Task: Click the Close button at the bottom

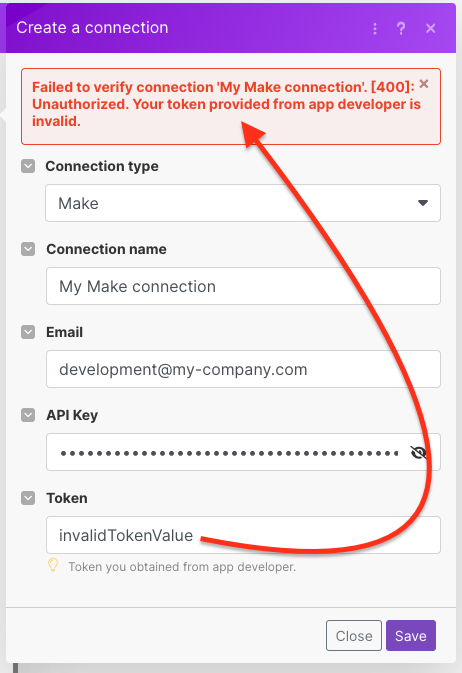Action: click(x=354, y=636)
